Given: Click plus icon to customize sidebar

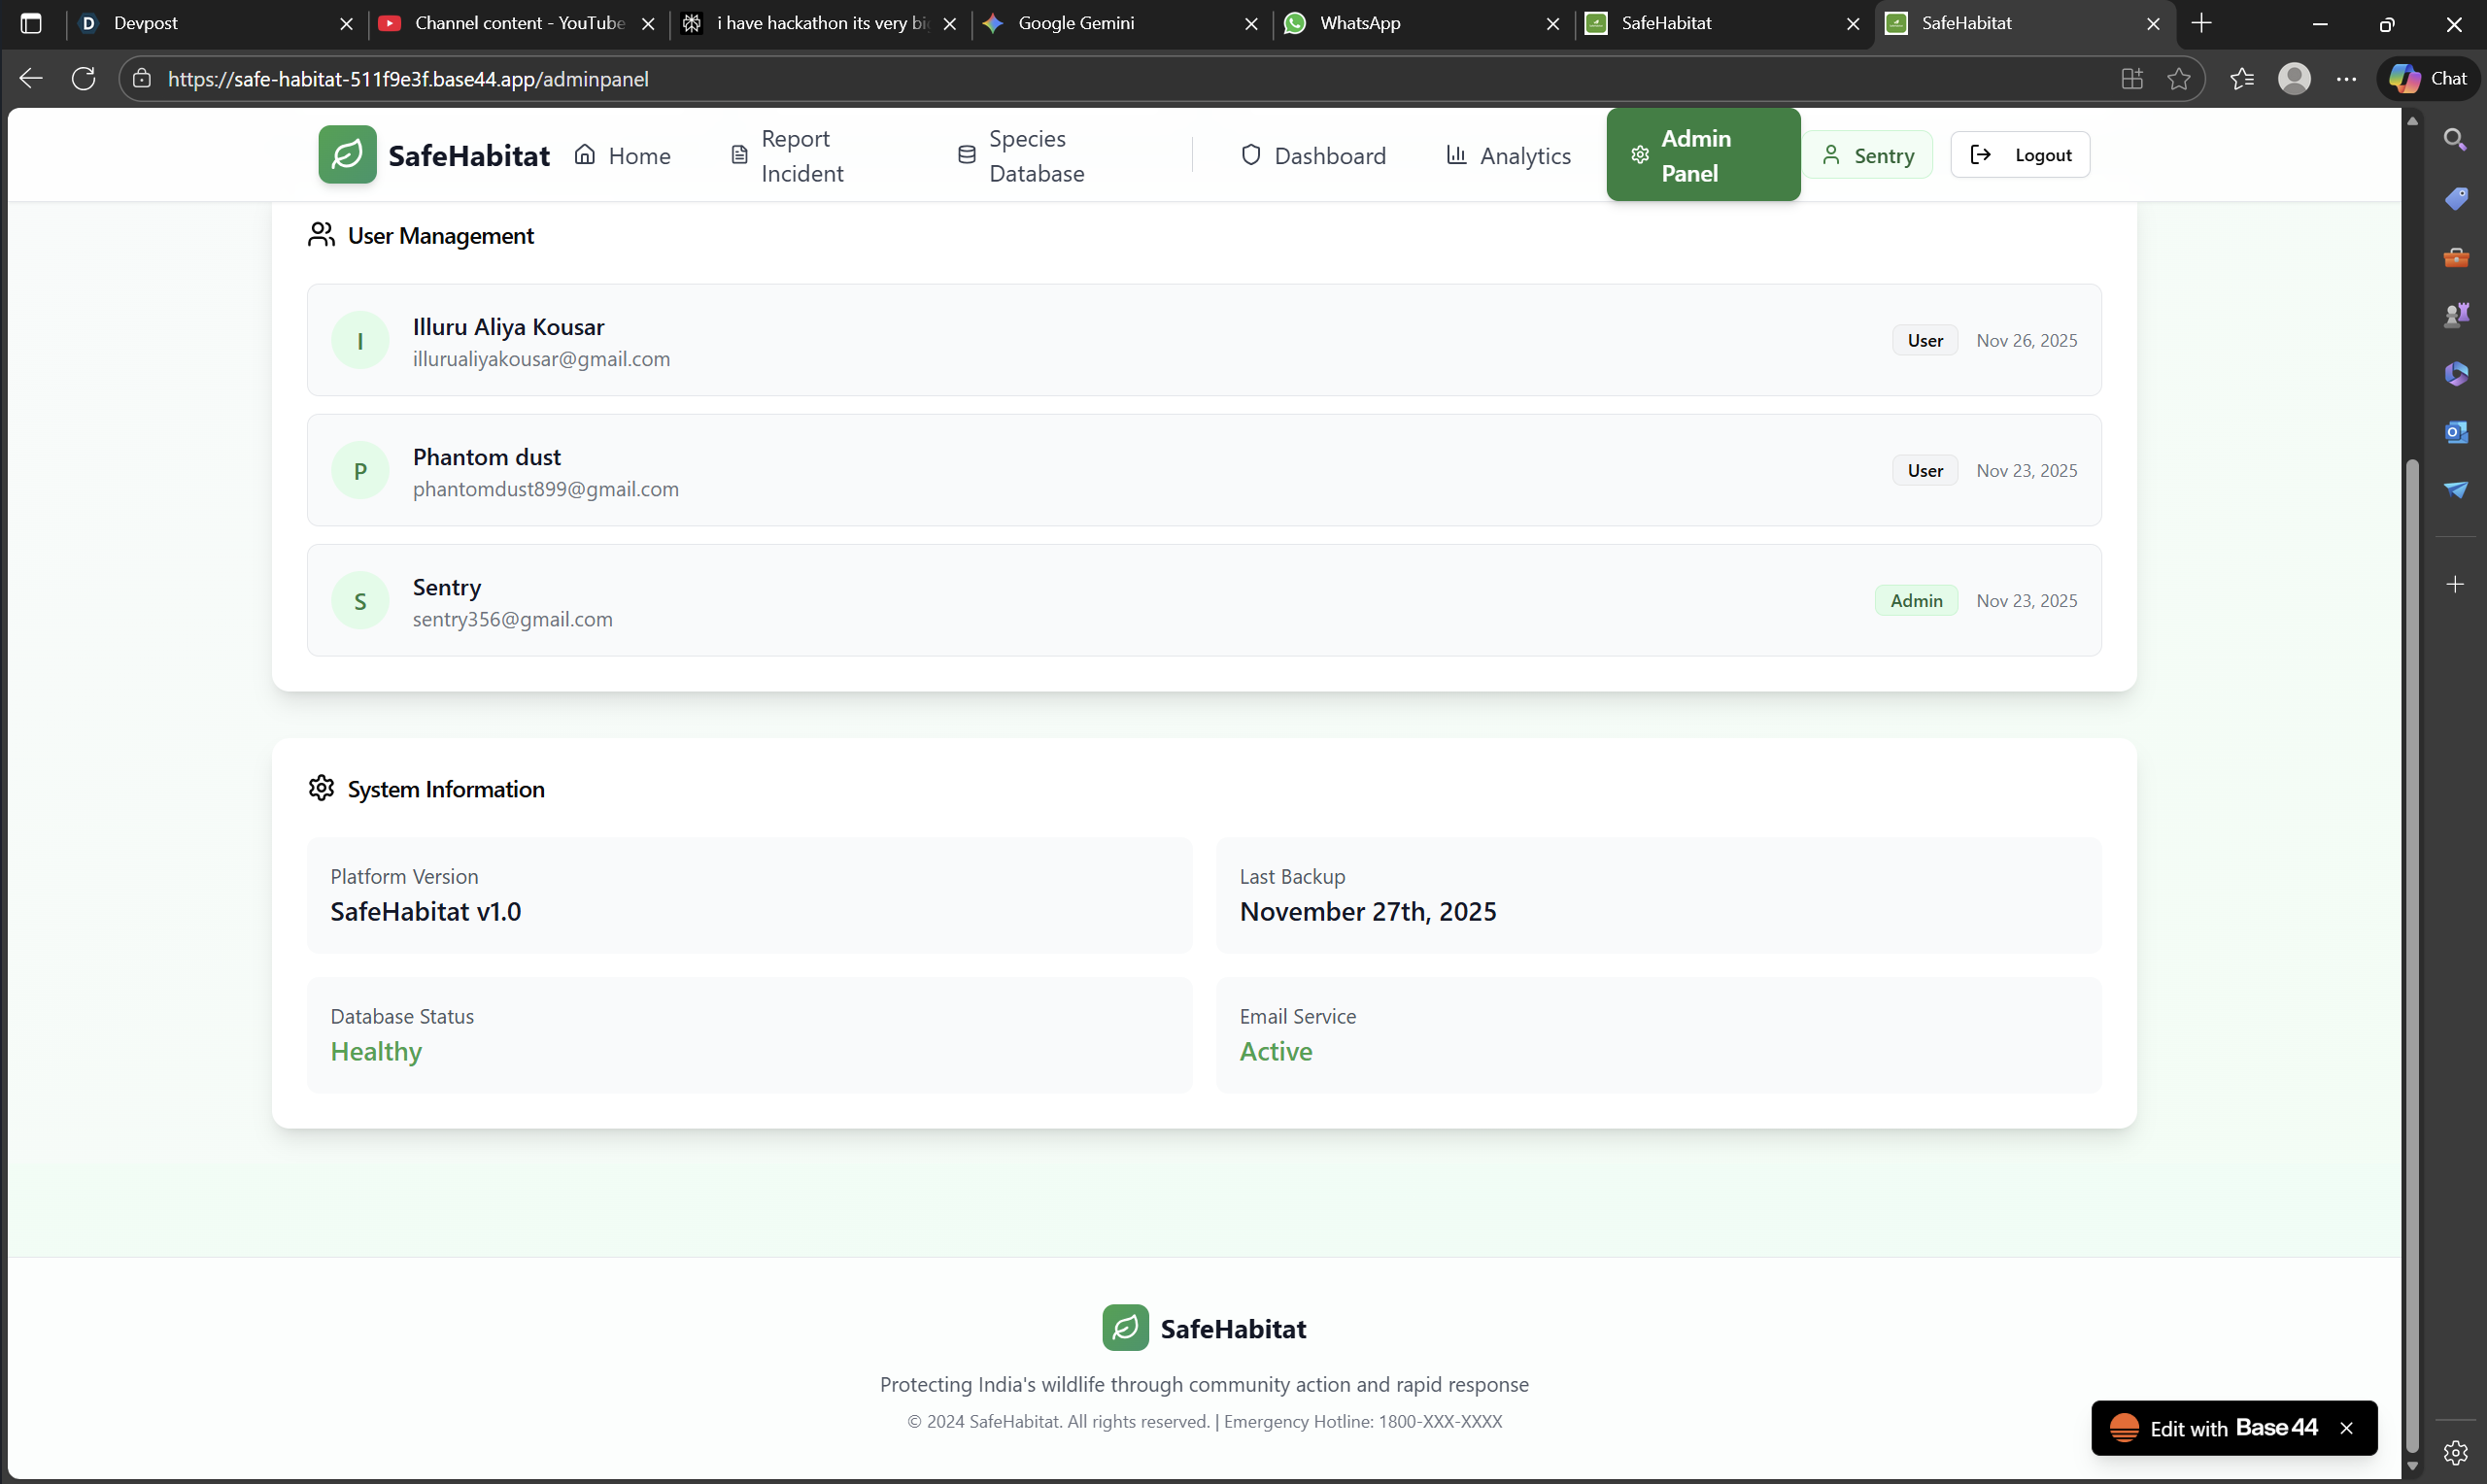Looking at the screenshot, I should (x=2455, y=584).
